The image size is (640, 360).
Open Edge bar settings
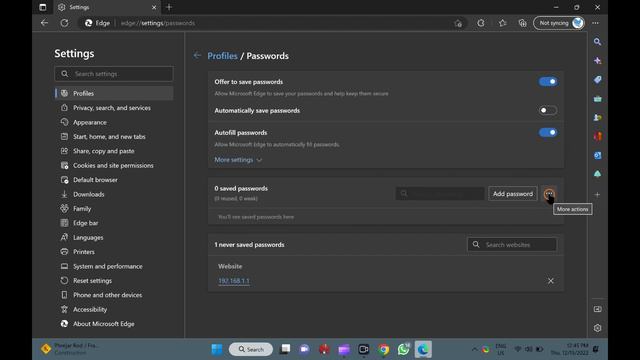coord(85,223)
